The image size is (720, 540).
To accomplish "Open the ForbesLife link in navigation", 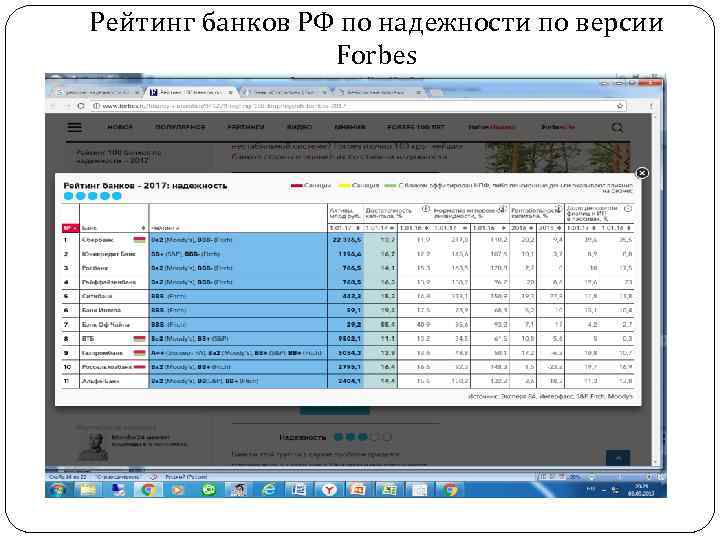I will click(557, 127).
